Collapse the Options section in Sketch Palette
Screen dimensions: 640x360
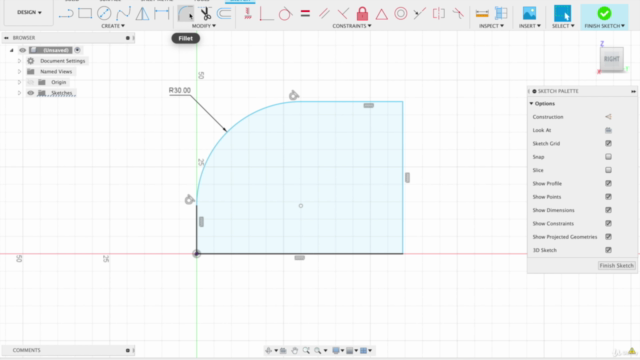pos(531,104)
